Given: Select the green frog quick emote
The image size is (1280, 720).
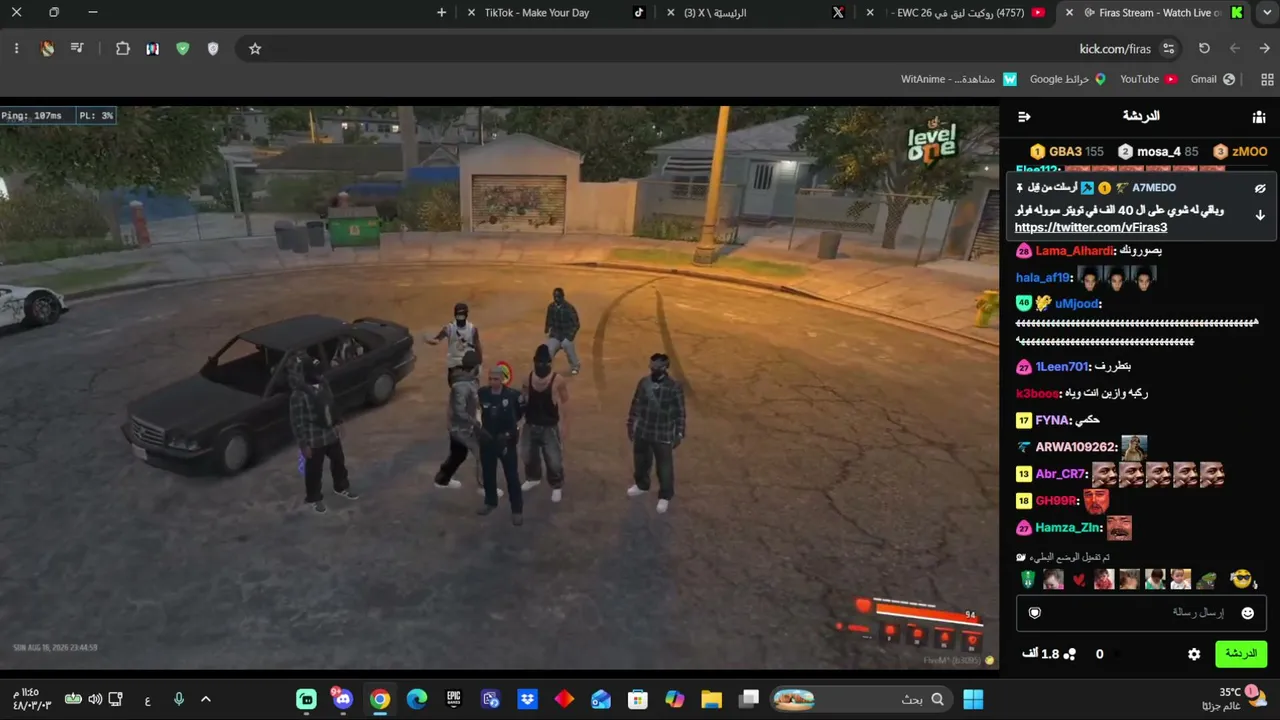Looking at the screenshot, I should point(1207,580).
